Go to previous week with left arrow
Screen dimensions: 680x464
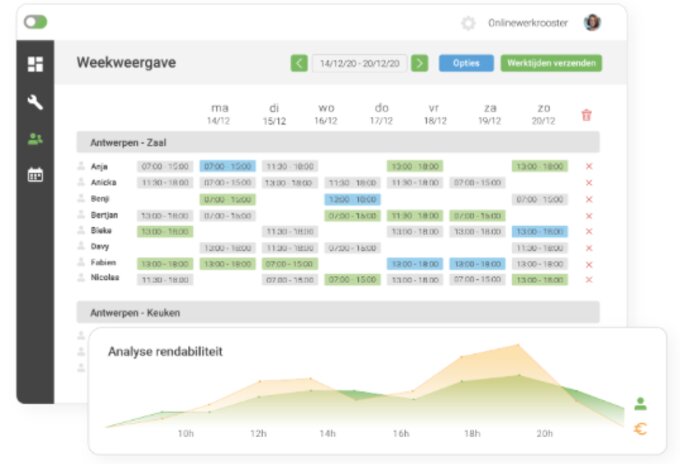[299, 63]
